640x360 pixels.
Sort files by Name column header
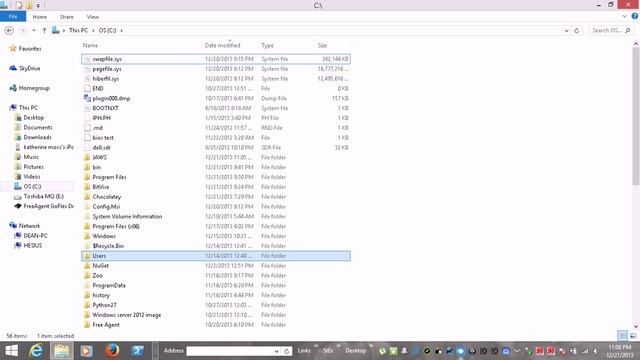[90, 45]
